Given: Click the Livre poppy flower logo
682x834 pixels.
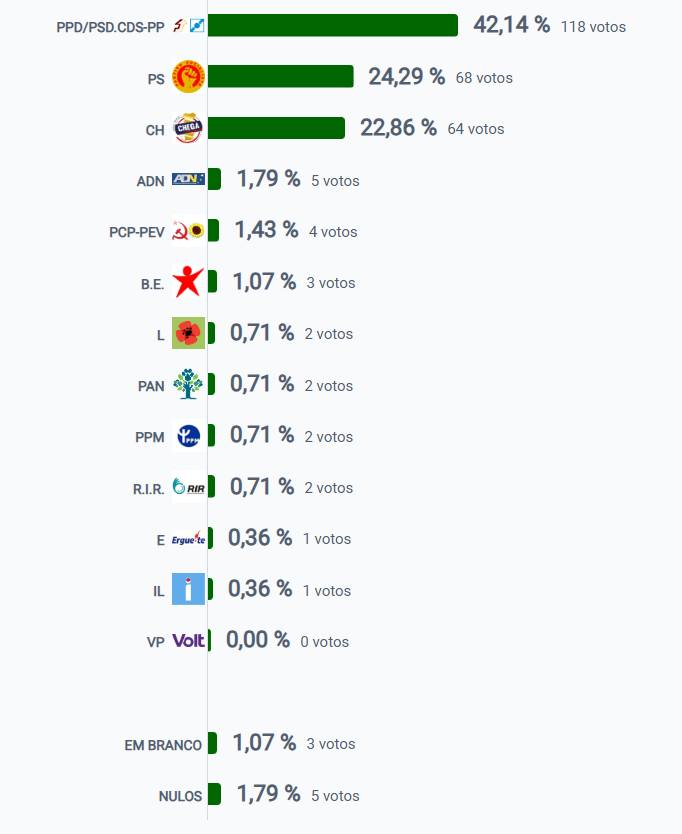Looking at the screenshot, I should 188,334.
